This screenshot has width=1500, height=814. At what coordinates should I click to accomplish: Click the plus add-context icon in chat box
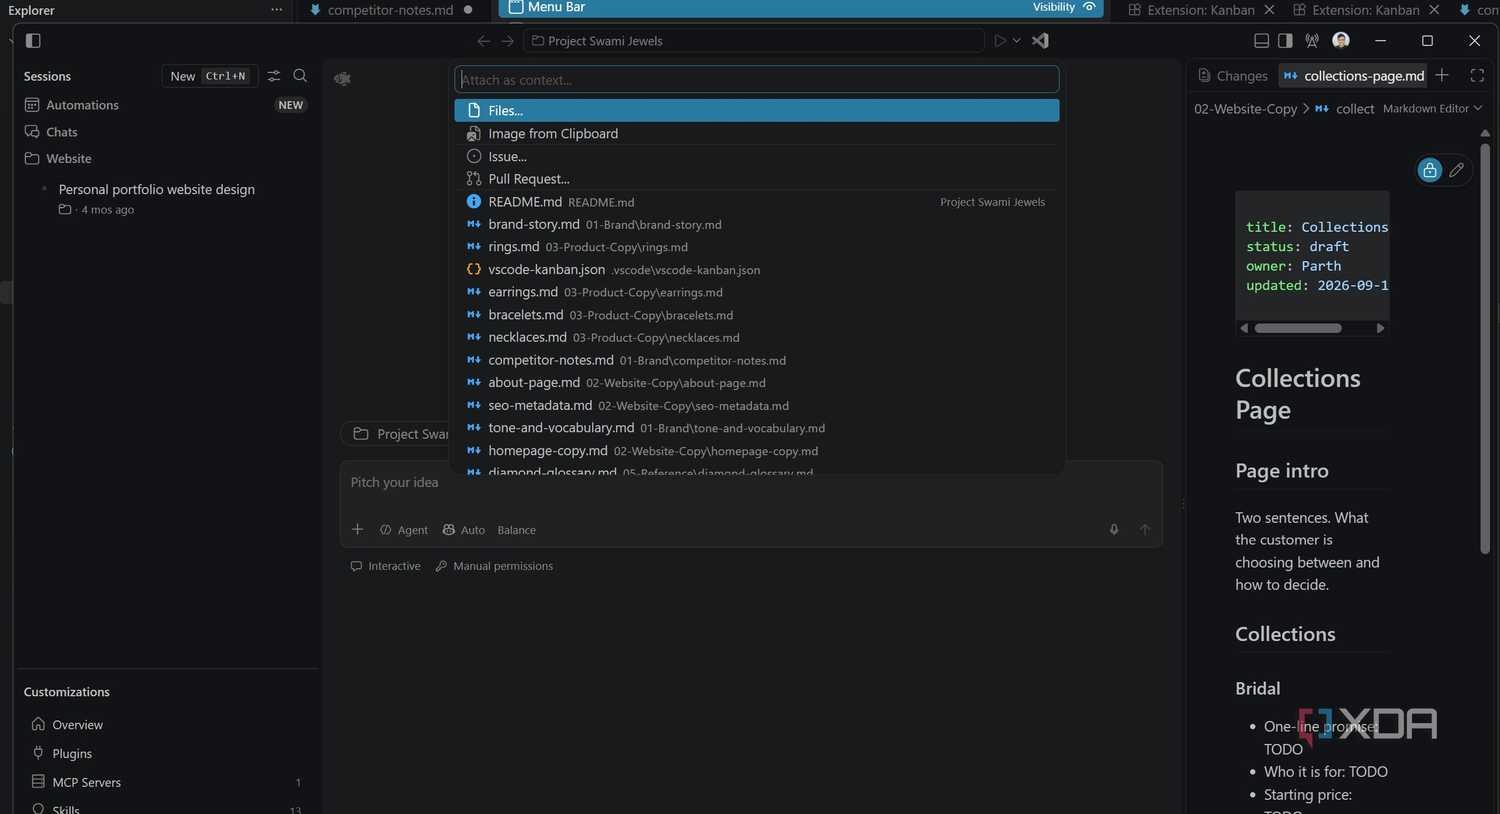(357, 530)
